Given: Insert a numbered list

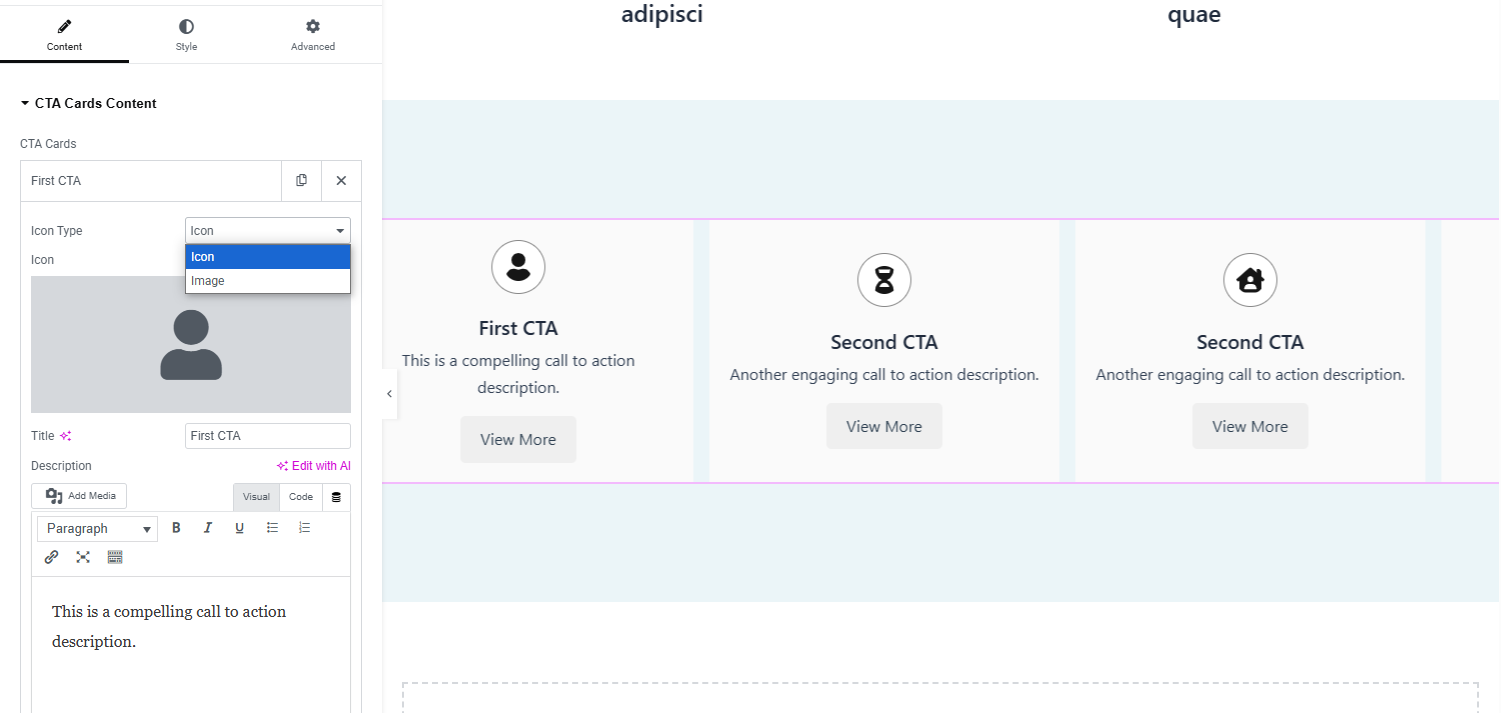Looking at the screenshot, I should (304, 528).
